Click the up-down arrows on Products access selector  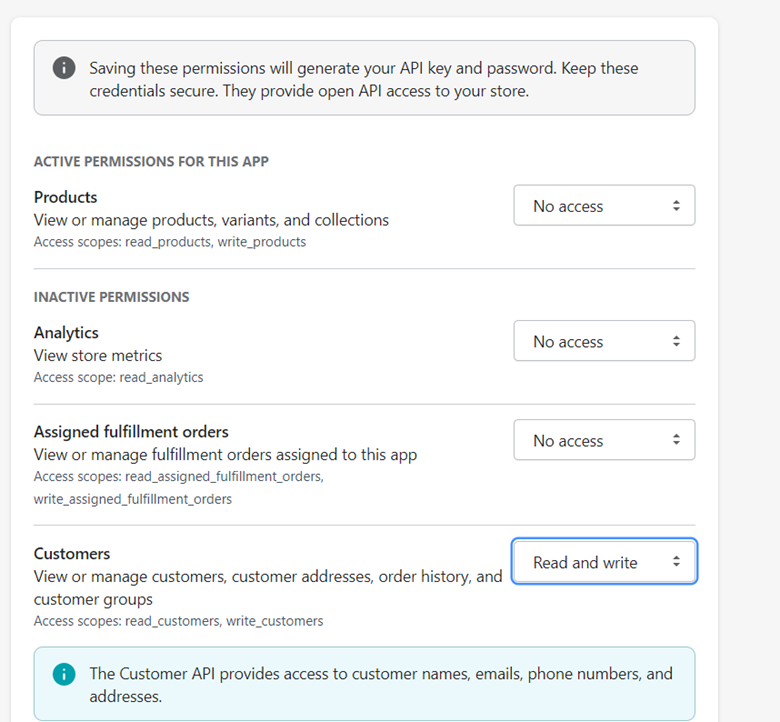676,206
